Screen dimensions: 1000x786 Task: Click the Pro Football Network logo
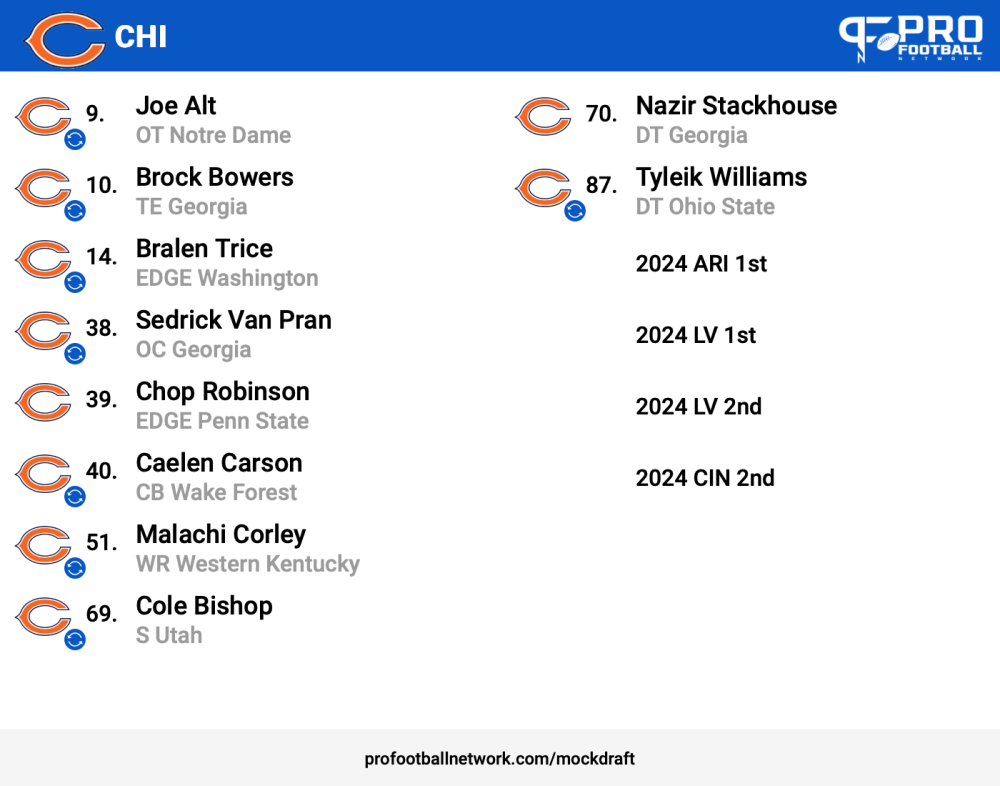(911, 38)
